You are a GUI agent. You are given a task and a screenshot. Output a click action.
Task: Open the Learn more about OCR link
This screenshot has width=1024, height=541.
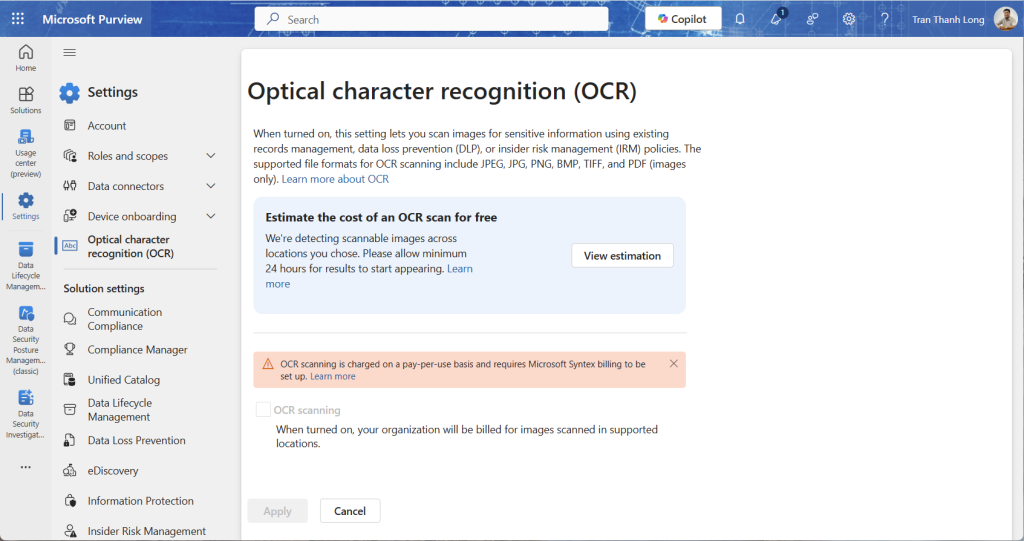coord(335,179)
